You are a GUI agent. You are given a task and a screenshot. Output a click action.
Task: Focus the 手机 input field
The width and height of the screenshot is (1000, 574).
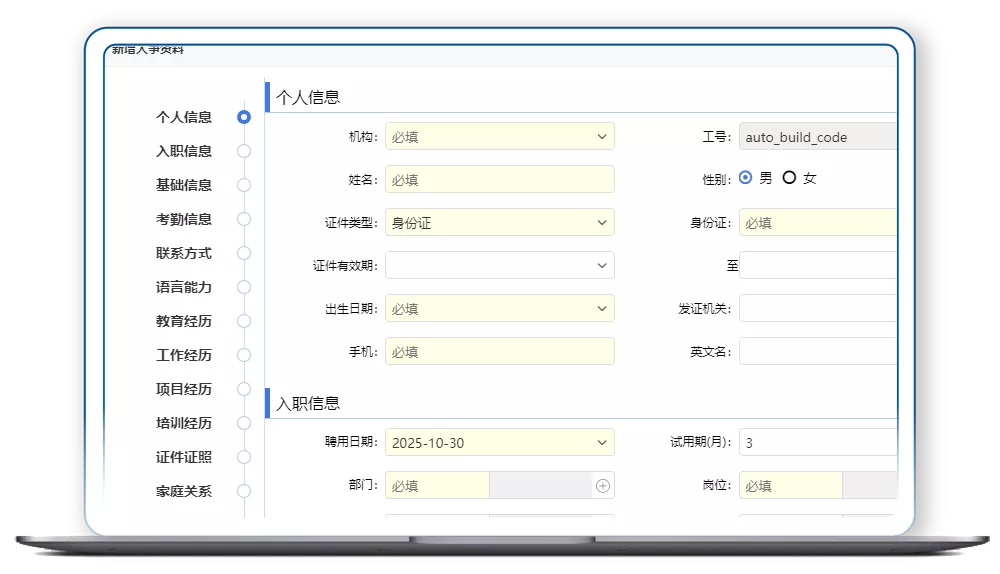coord(500,351)
